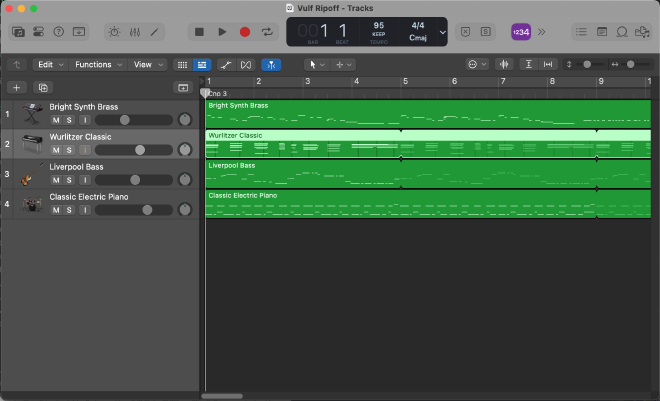The height and width of the screenshot is (401, 660).
Task: Open the View menu in tracks area
Action: [x=148, y=65]
